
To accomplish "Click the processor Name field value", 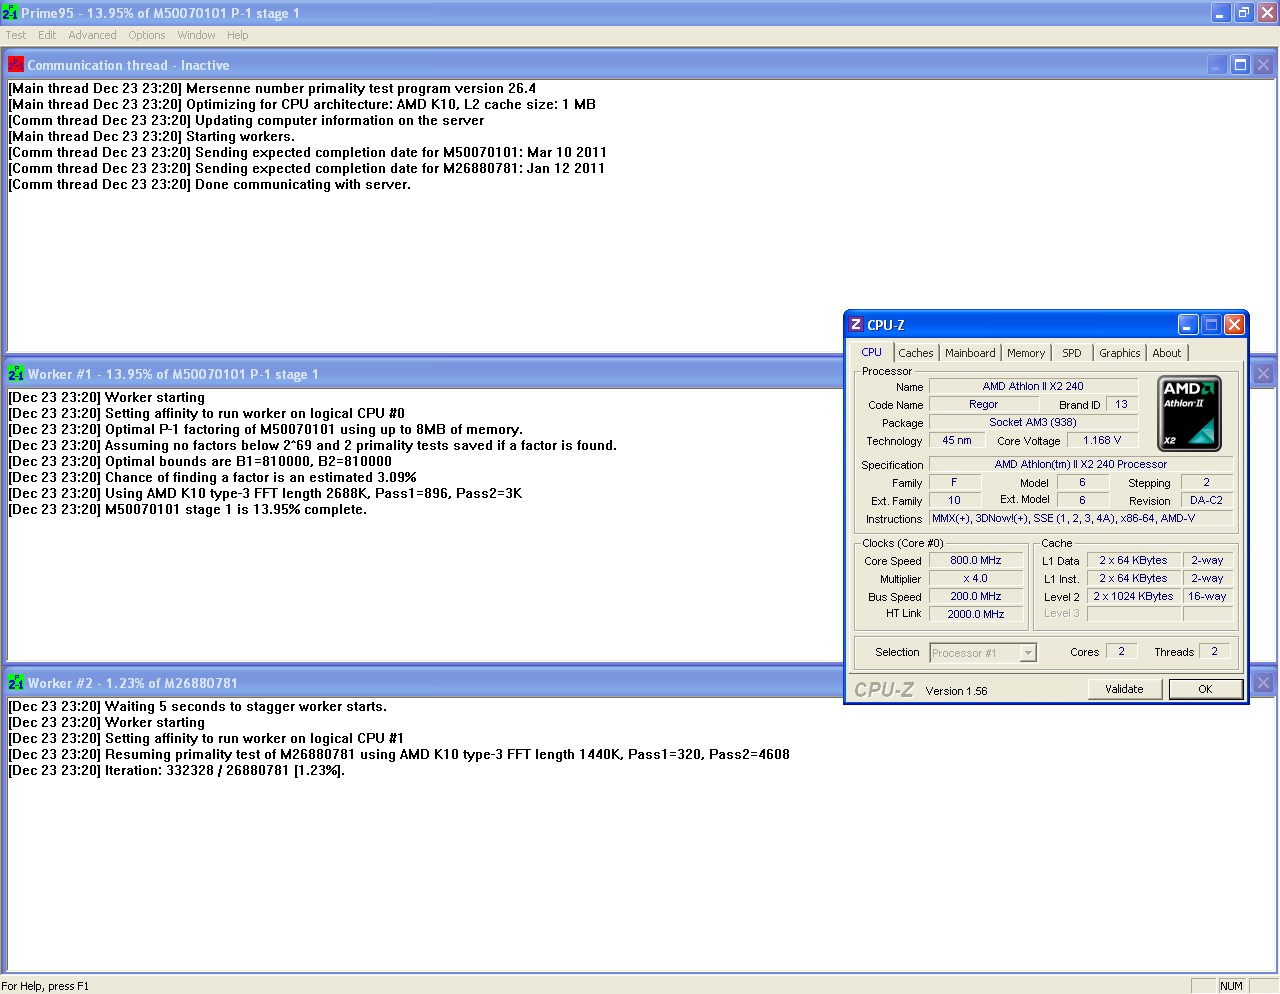I will (x=1033, y=386).
